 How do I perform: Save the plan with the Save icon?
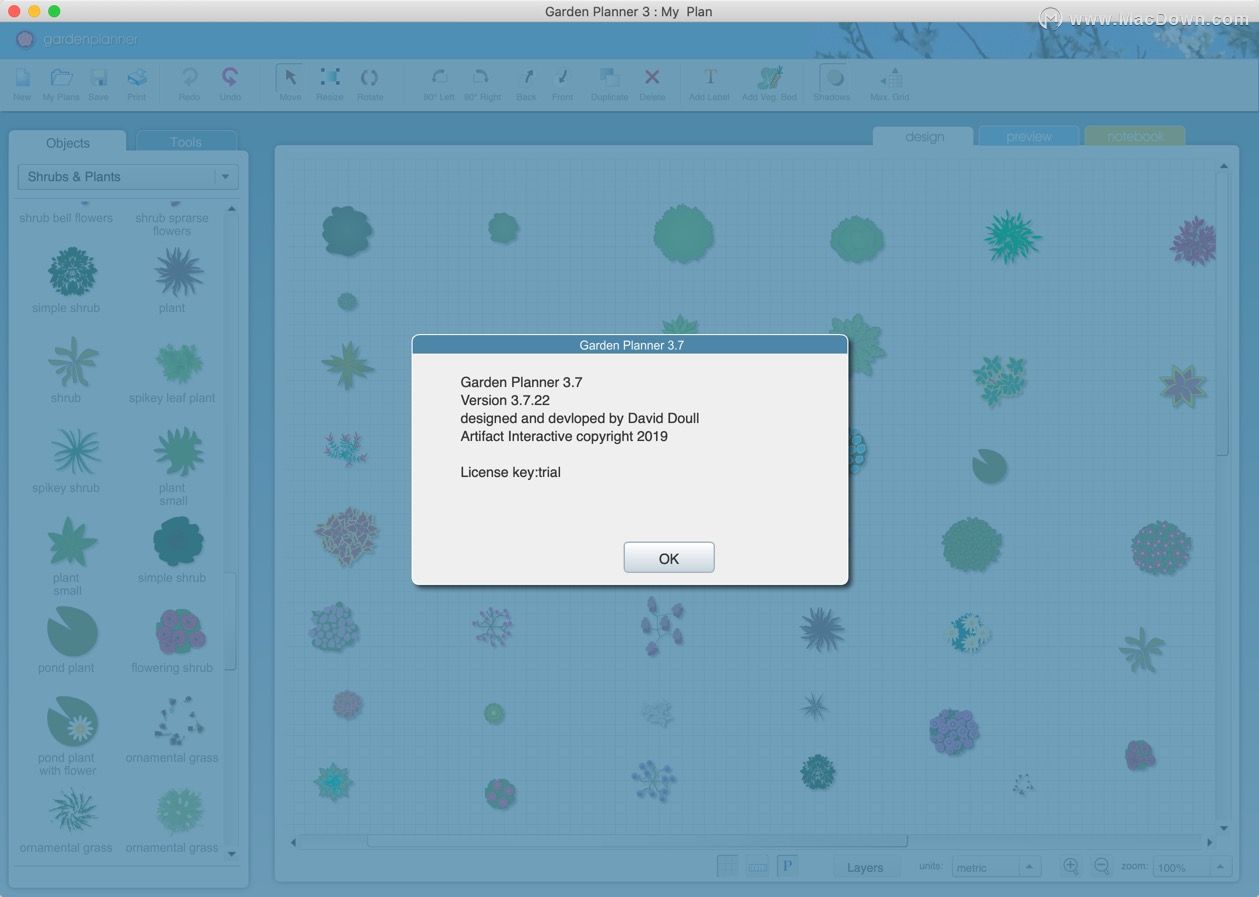tap(98, 78)
